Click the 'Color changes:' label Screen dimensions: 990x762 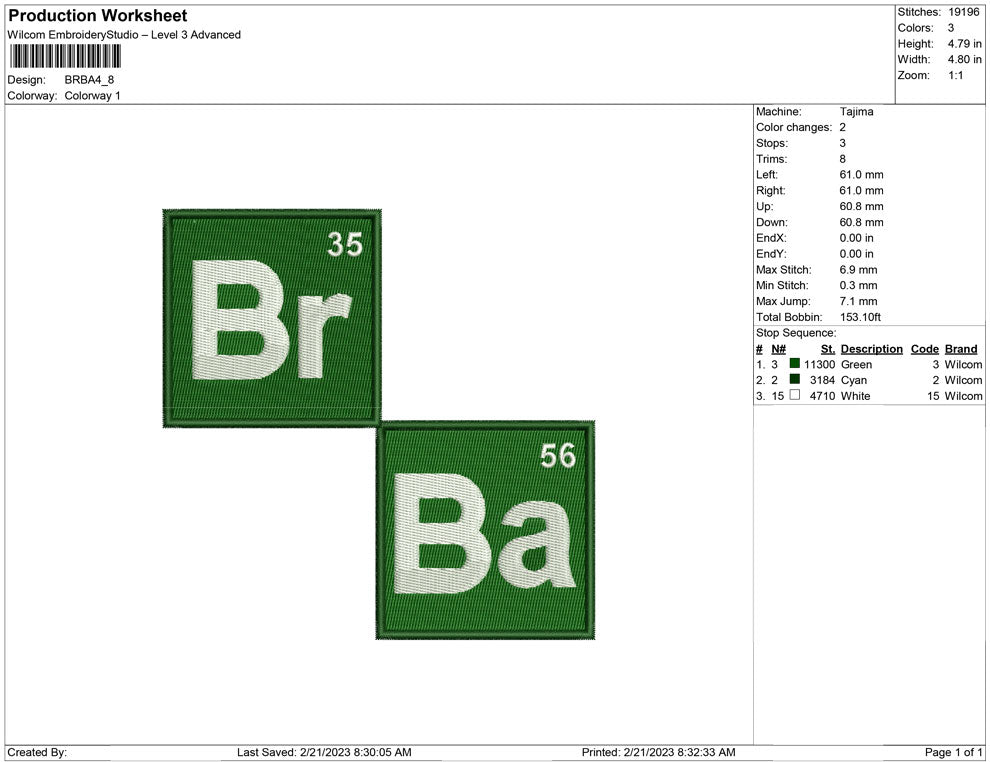point(794,127)
